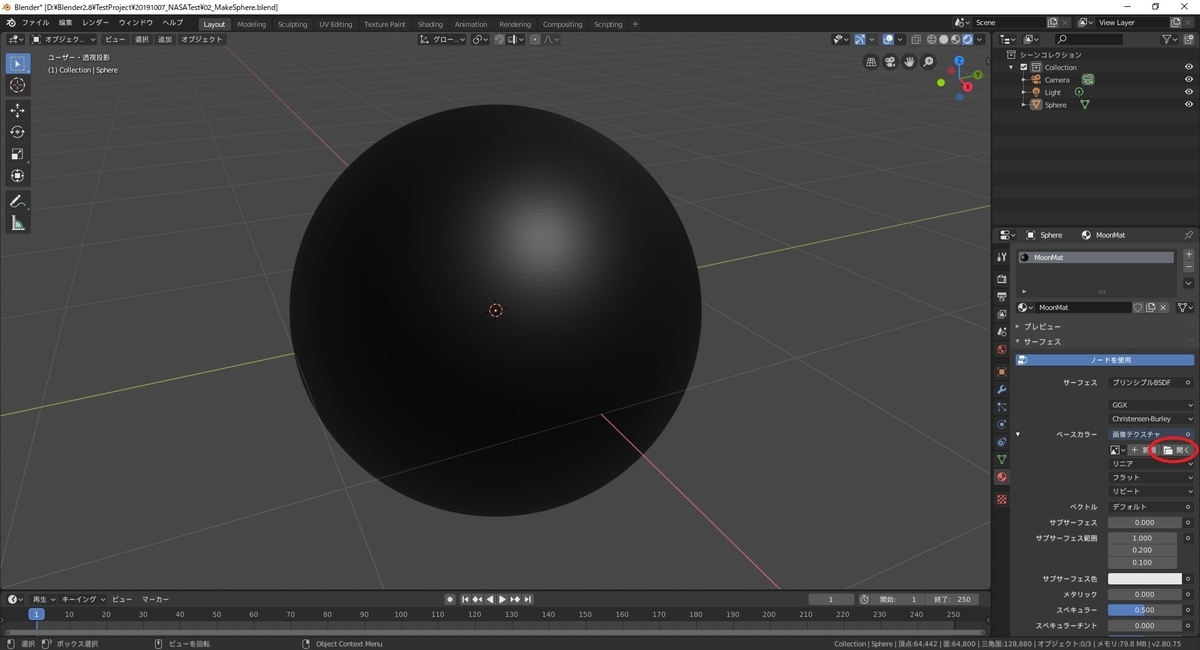
Task: Open the Object Mode dropdown
Action: [63, 39]
